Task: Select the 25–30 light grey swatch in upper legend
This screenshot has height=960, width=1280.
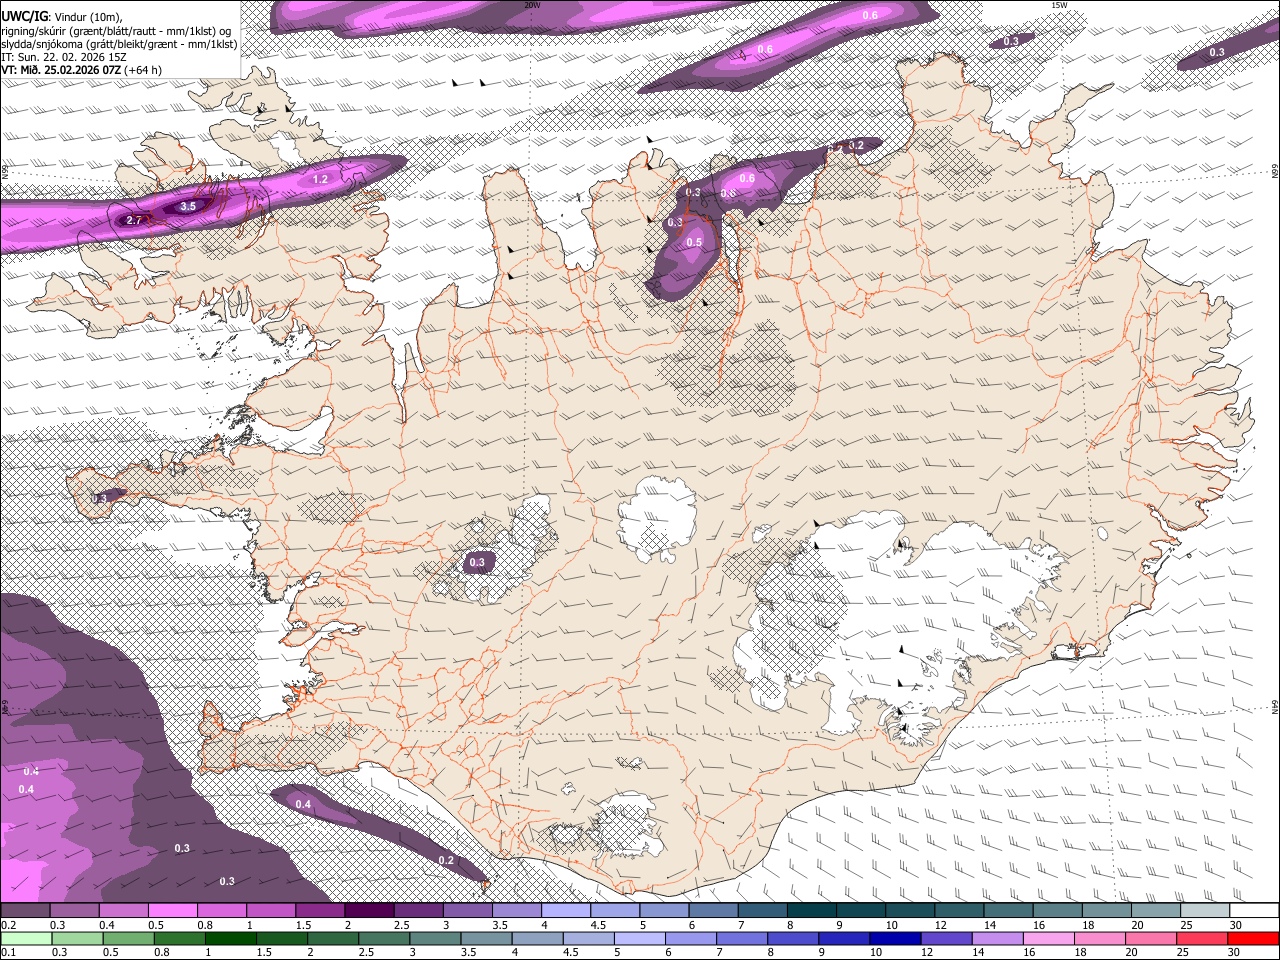Action: click(1205, 911)
